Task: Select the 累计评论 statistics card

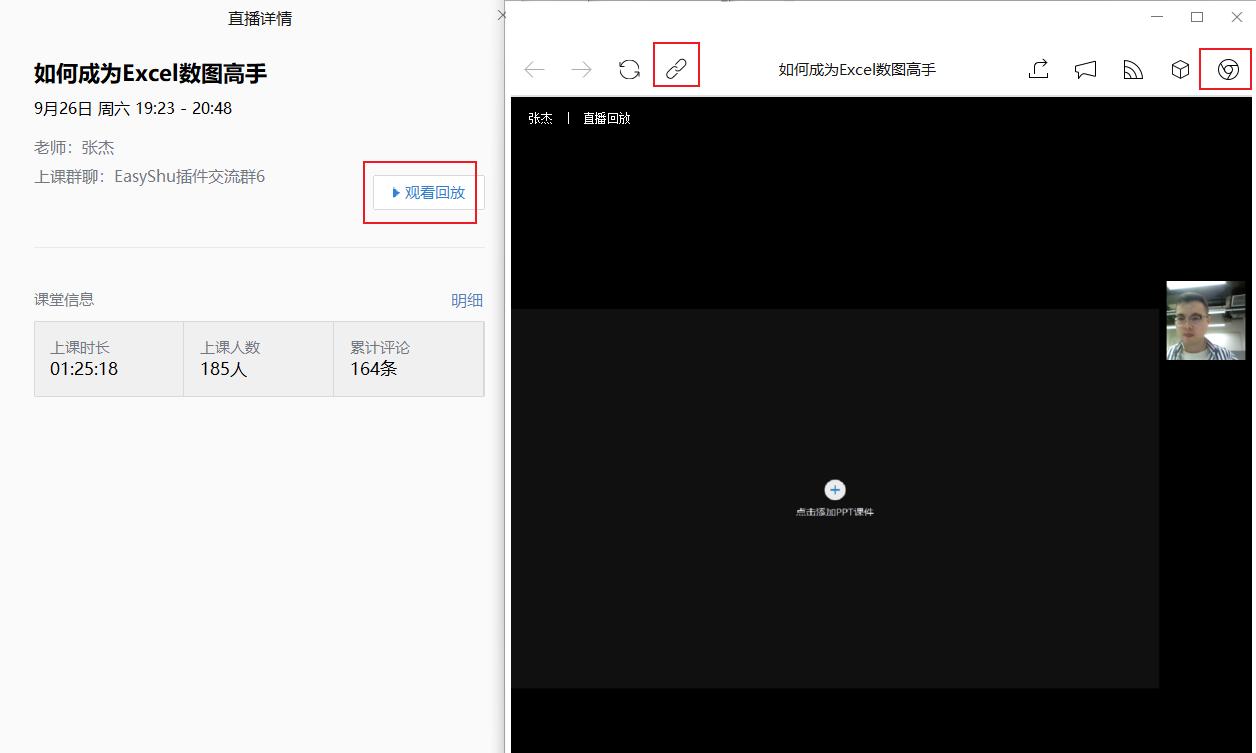Action: click(x=408, y=358)
